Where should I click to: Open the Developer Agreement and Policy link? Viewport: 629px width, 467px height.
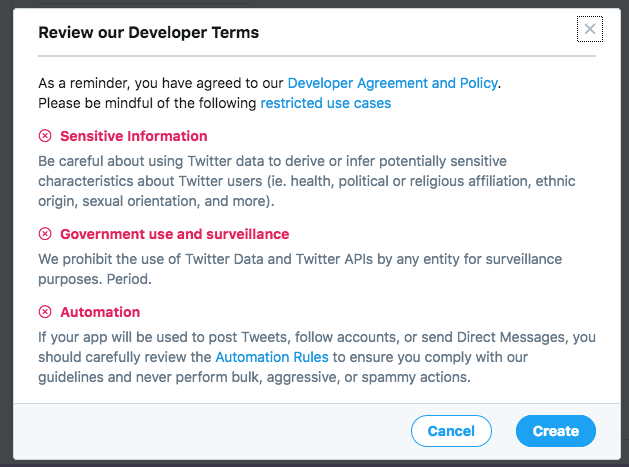pos(393,83)
